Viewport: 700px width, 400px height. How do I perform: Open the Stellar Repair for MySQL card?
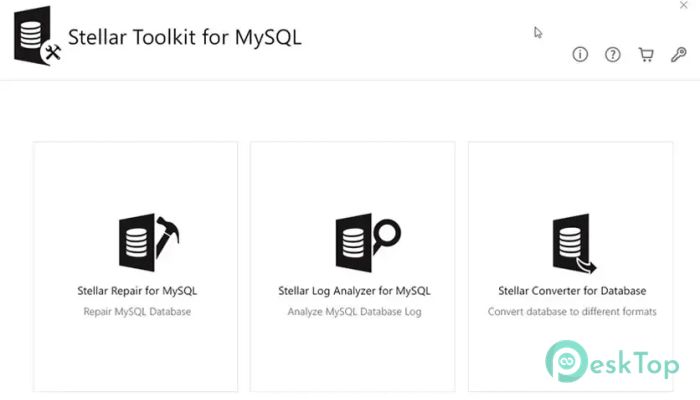point(135,267)
